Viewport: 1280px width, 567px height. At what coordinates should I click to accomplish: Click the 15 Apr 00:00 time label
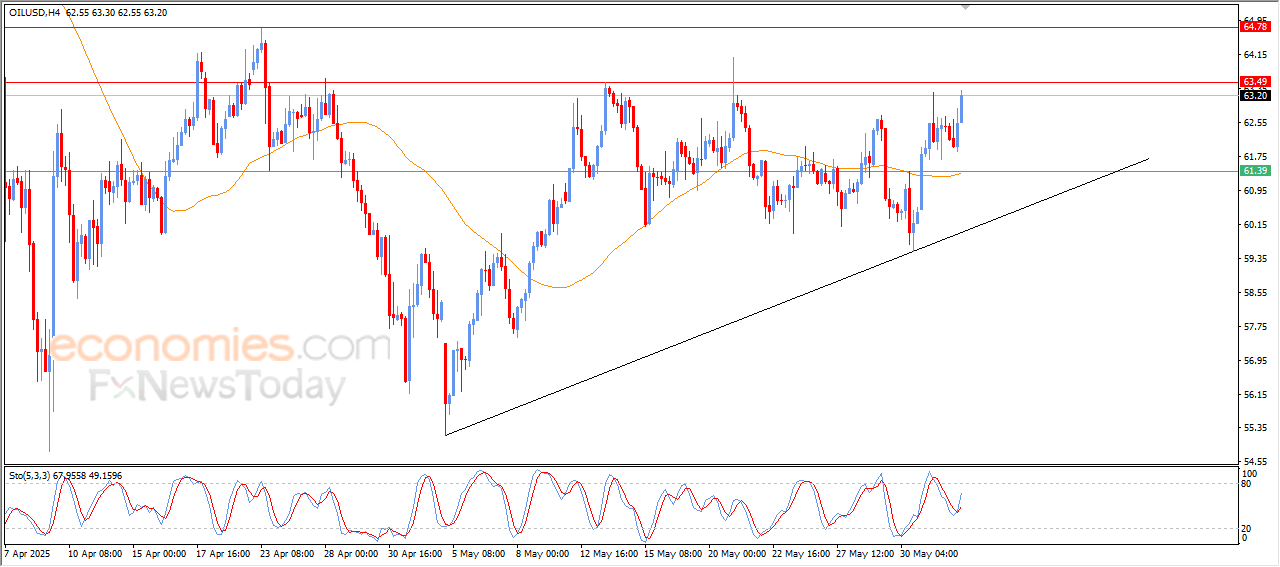[160, 552]
